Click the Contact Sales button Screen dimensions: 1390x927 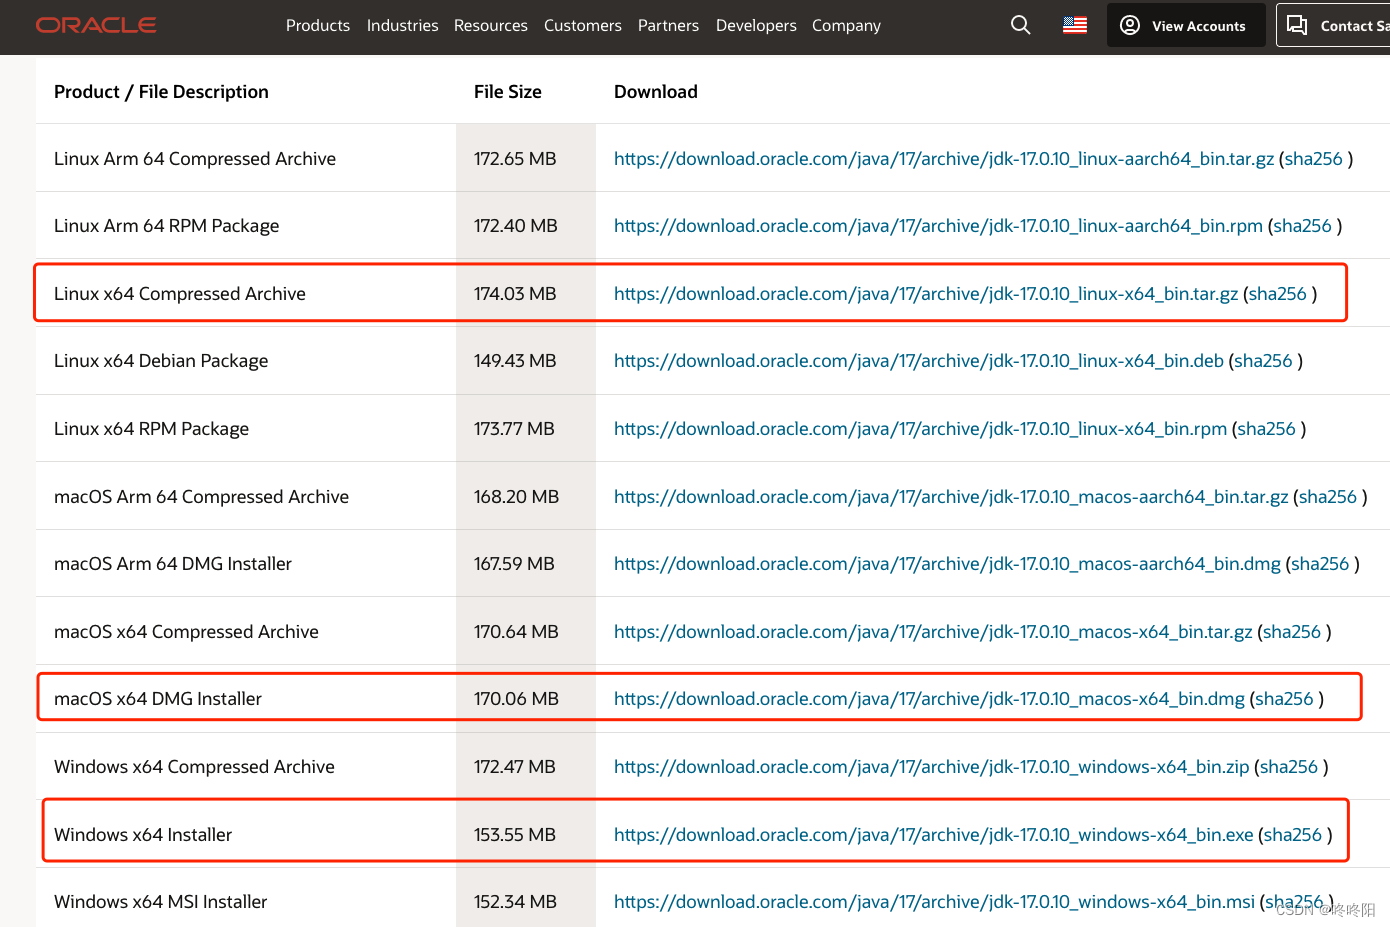(1333, 25)
